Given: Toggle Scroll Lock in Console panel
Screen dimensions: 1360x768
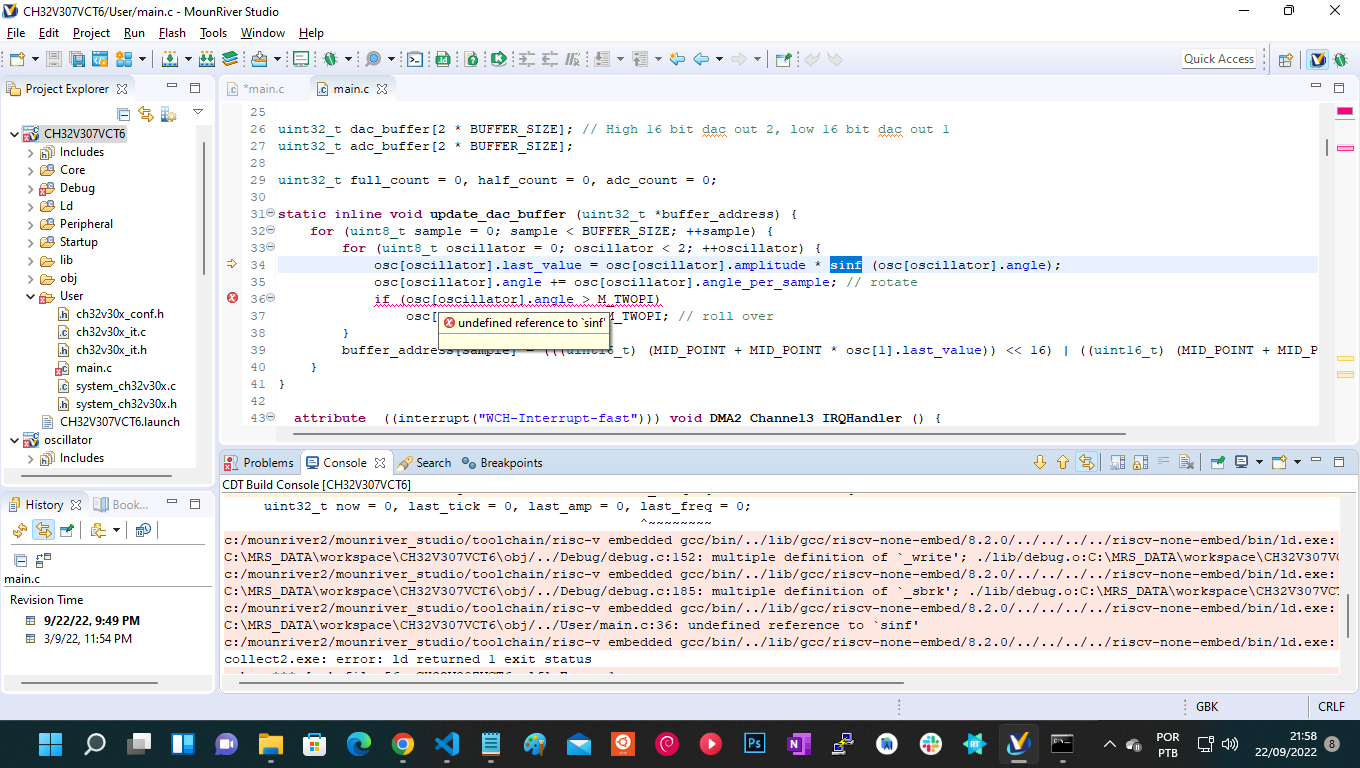Looking at the screenshot, I should 1140,462.
